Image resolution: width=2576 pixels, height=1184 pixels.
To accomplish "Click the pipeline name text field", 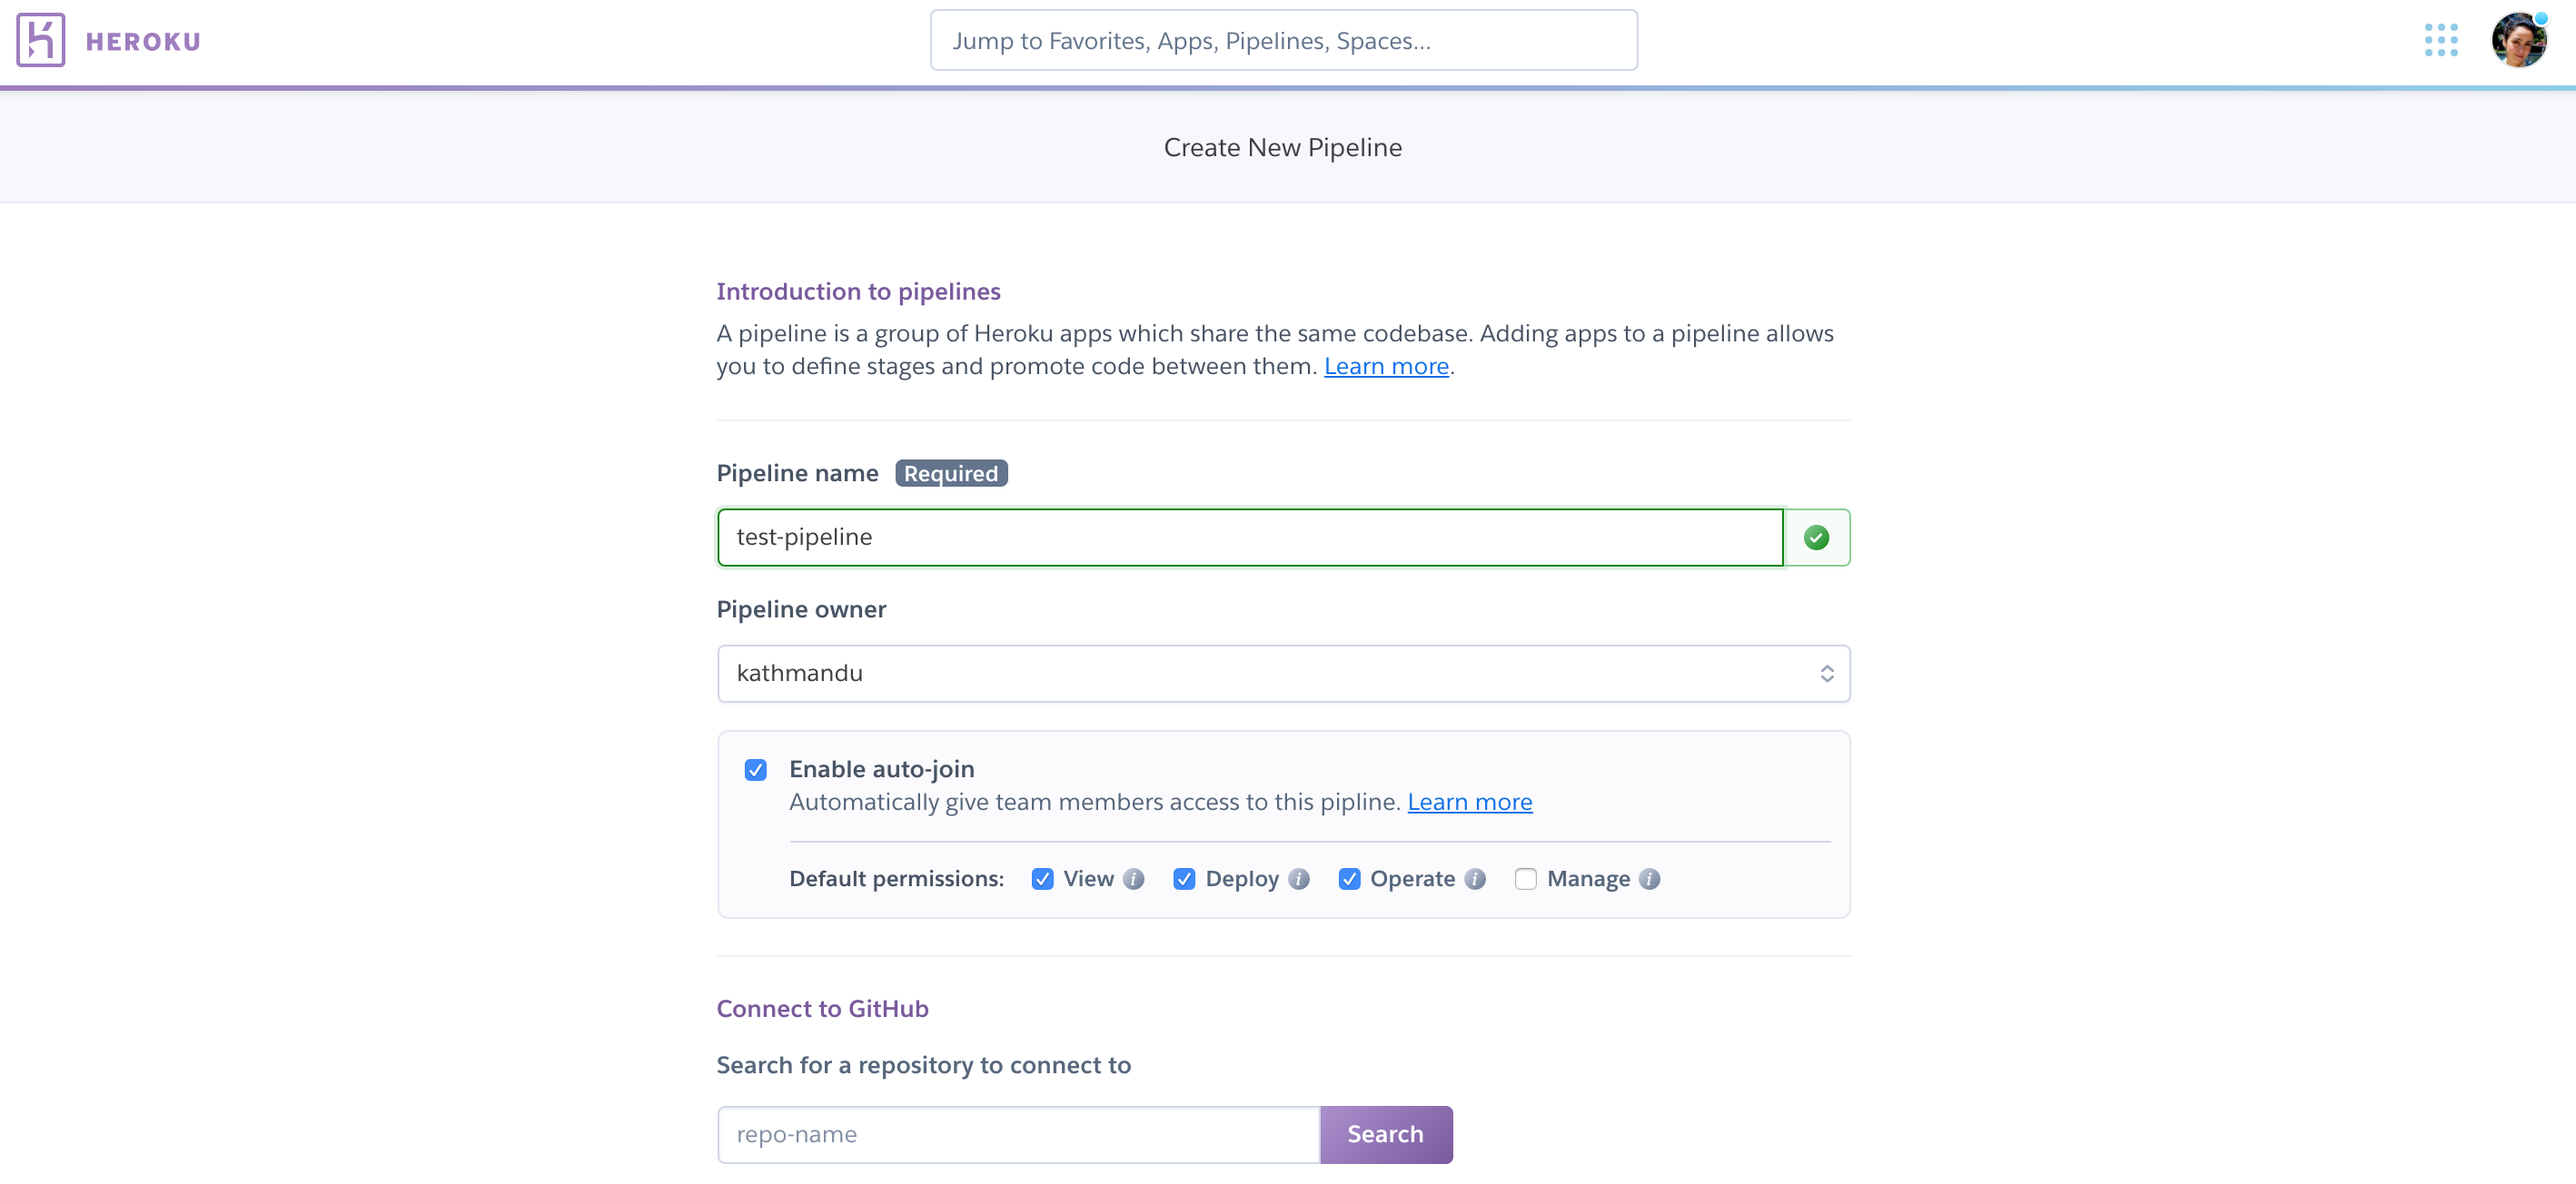I will [1250, 537].
